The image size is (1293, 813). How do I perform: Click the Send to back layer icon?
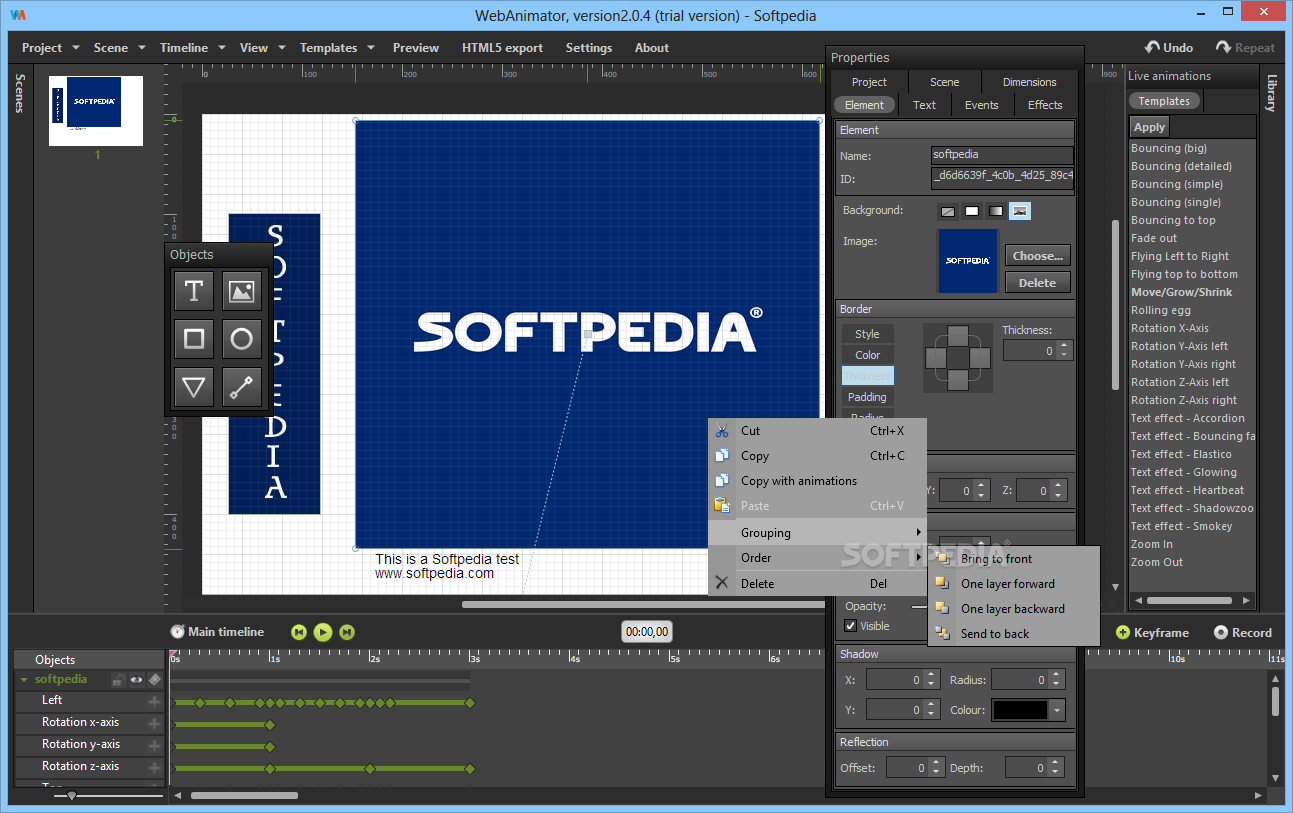[x=942, y=633]
